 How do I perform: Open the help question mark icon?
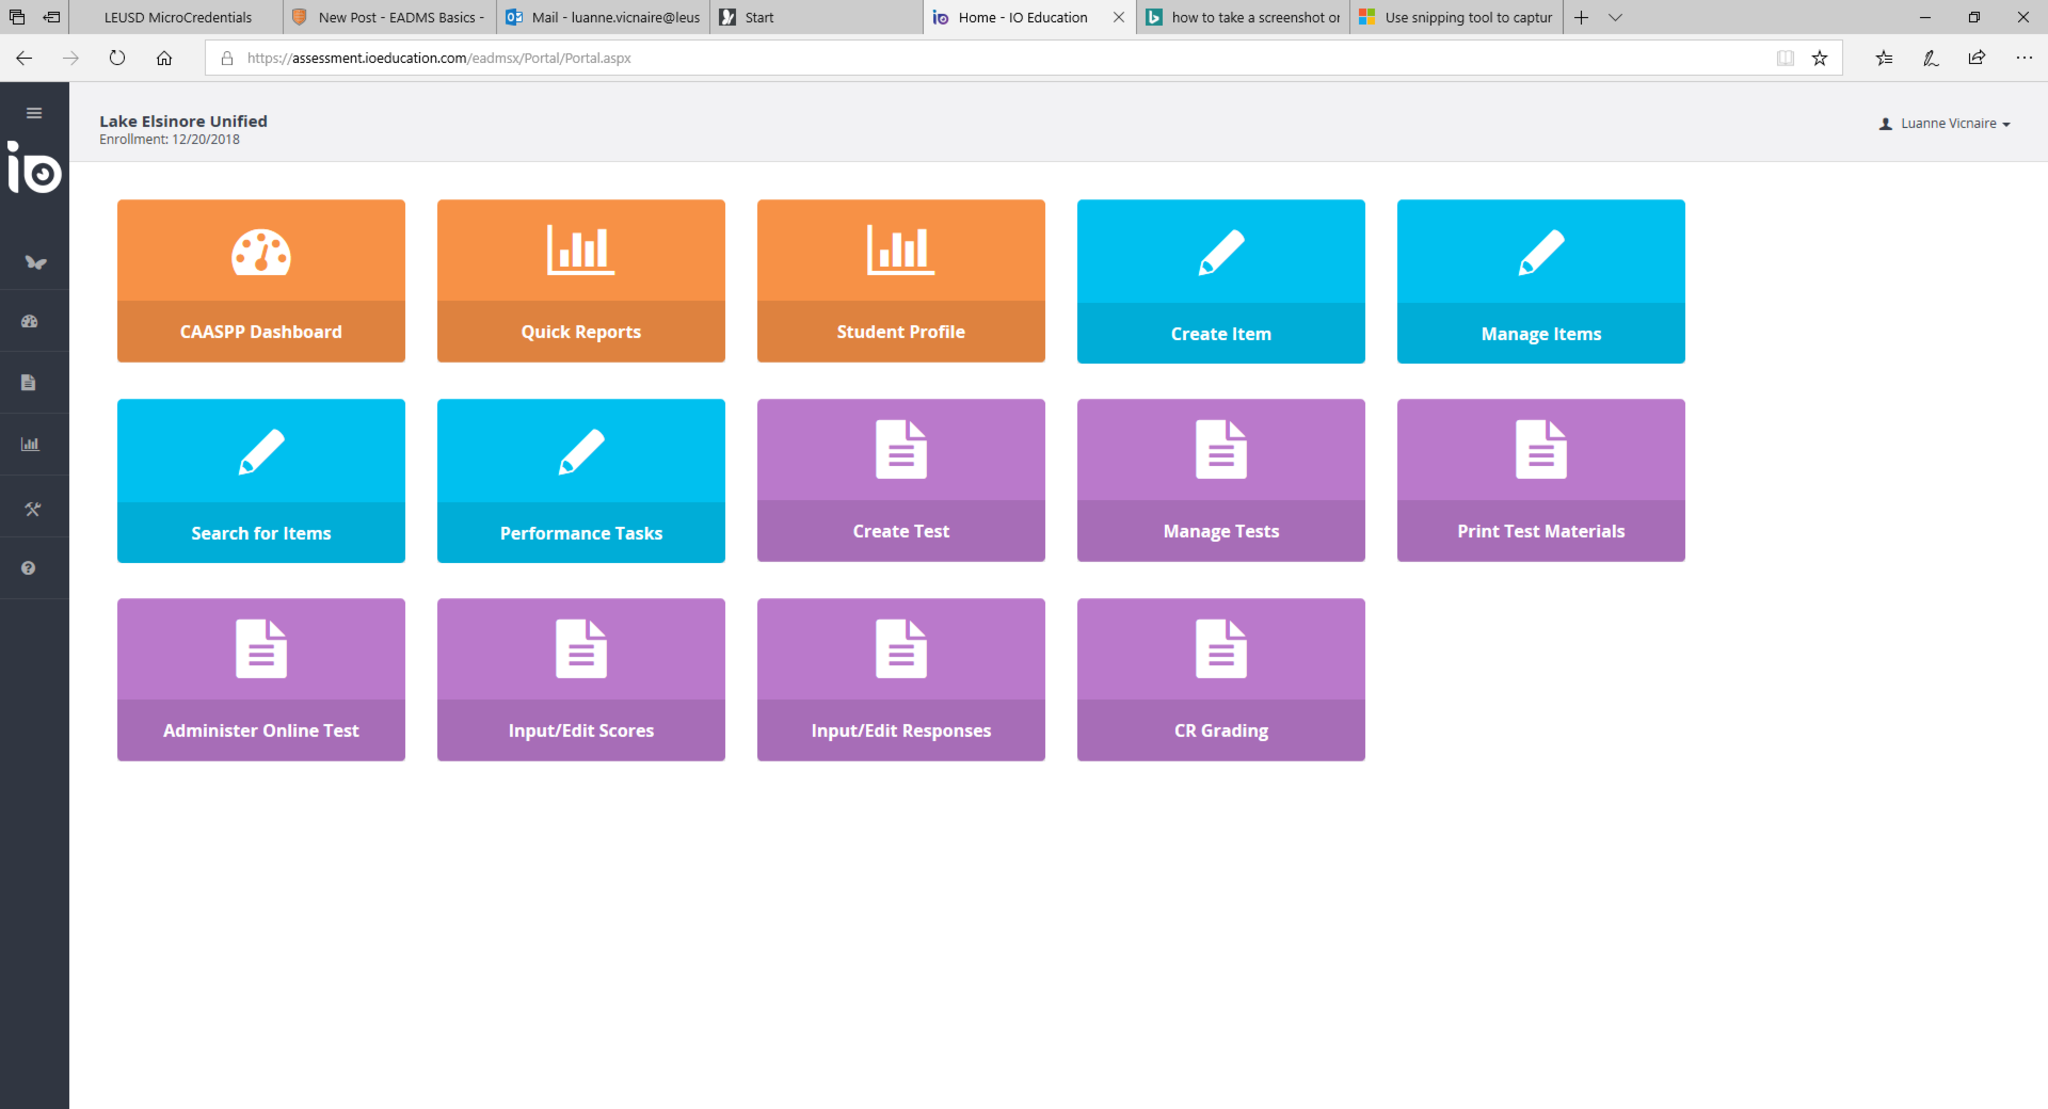point(28,568)
